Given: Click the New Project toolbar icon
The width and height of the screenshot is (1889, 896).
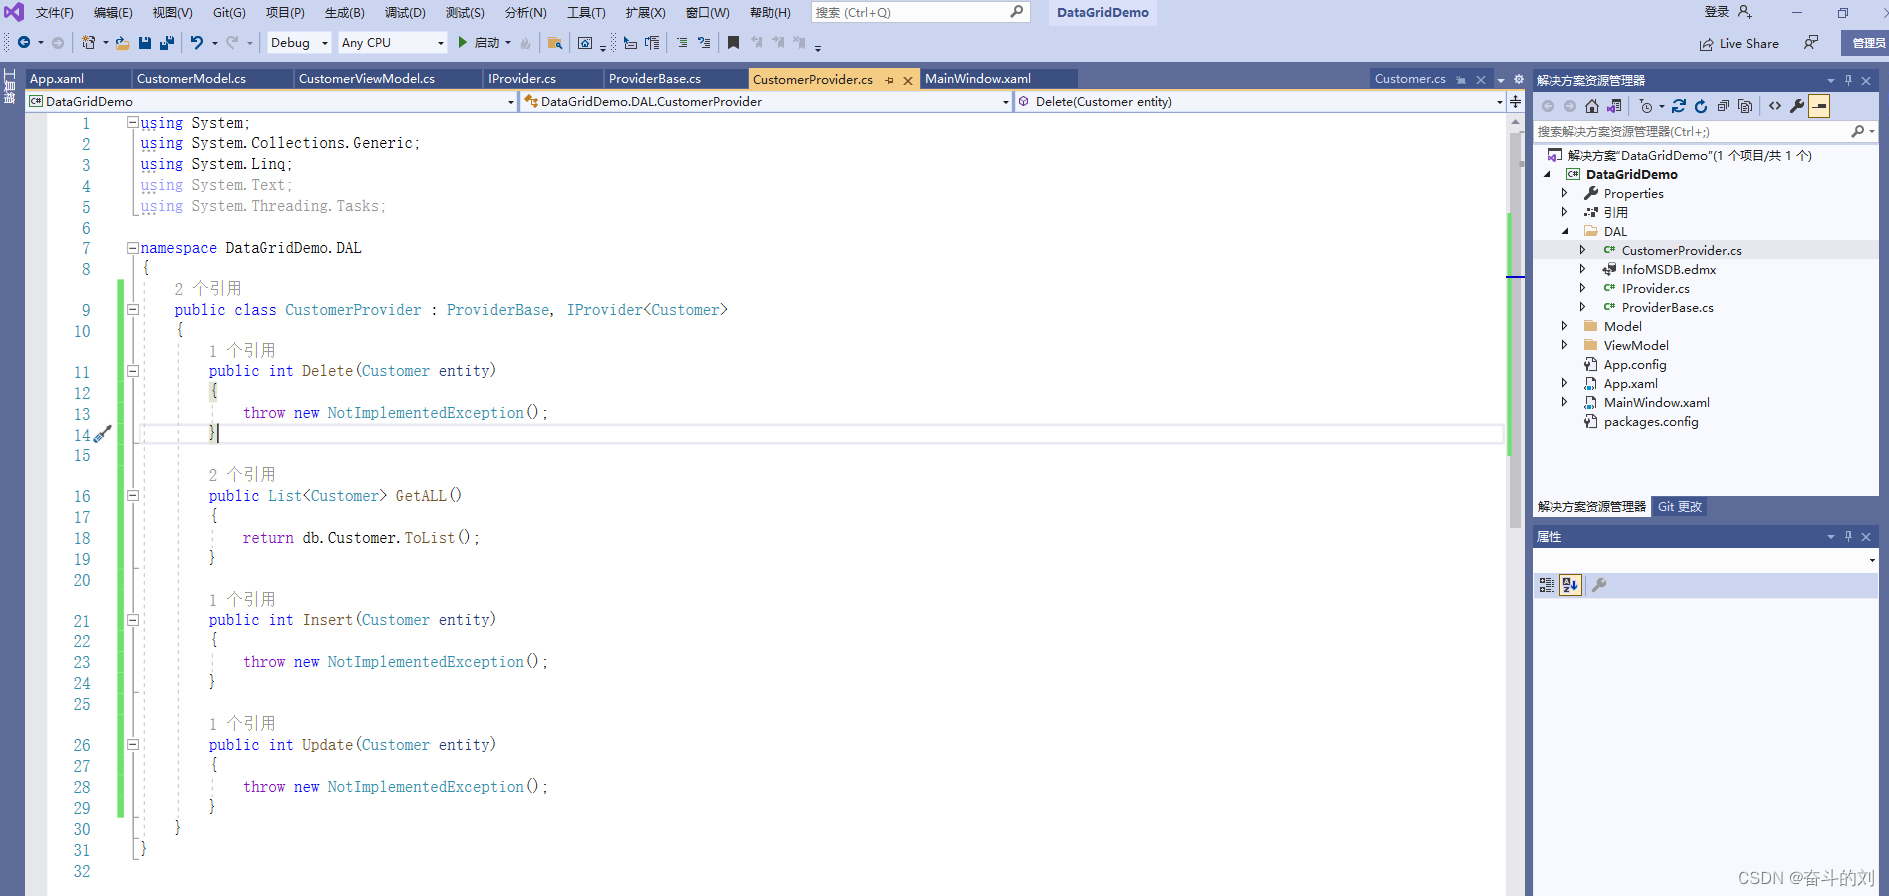Looking at the screenshot, I should click(89, 43).
